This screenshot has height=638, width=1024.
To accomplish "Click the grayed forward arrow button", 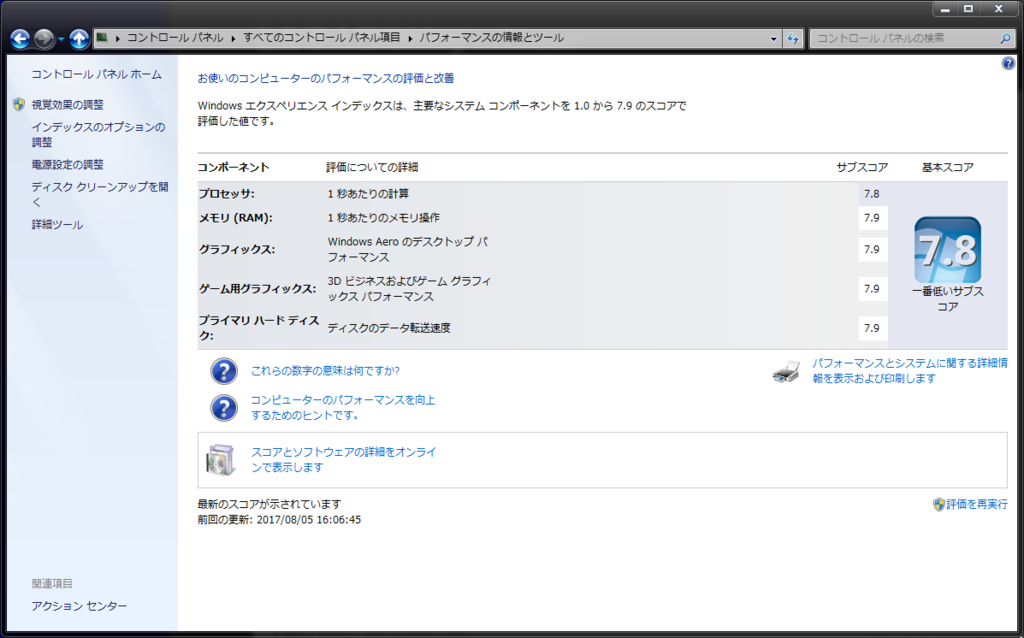I will click(x=44, y=39).
